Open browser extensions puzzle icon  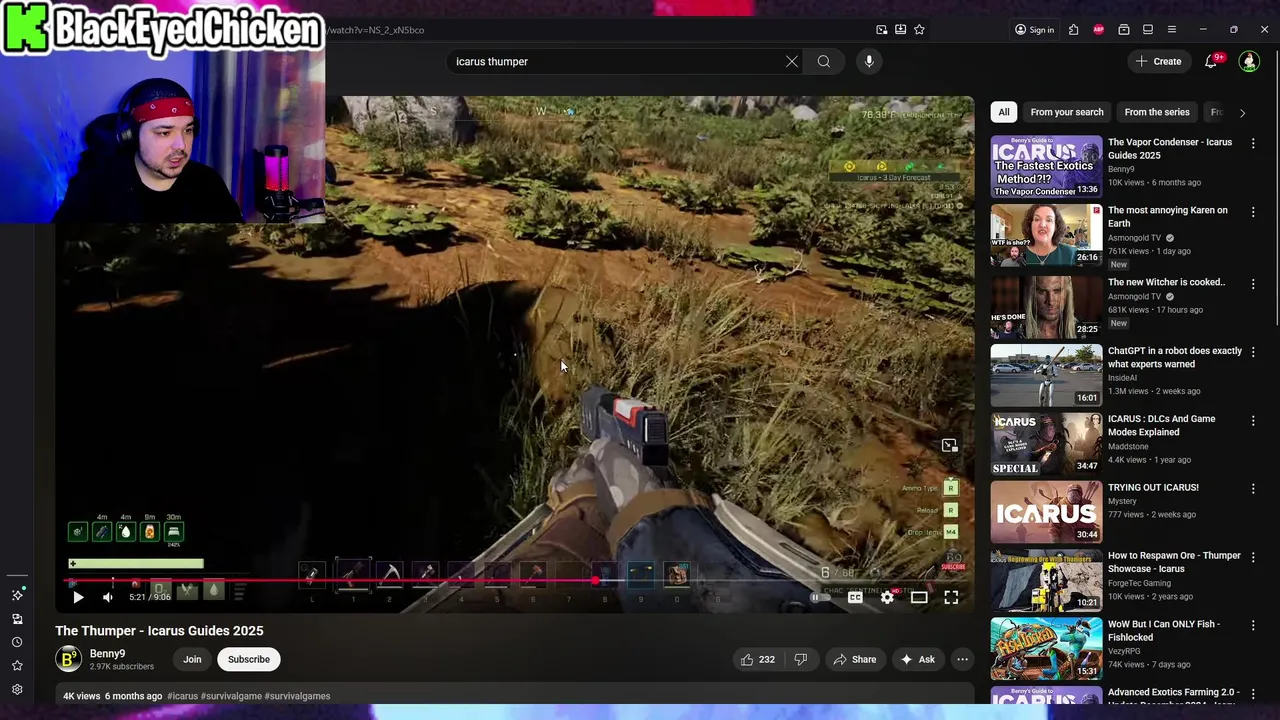click(1073, 30)
